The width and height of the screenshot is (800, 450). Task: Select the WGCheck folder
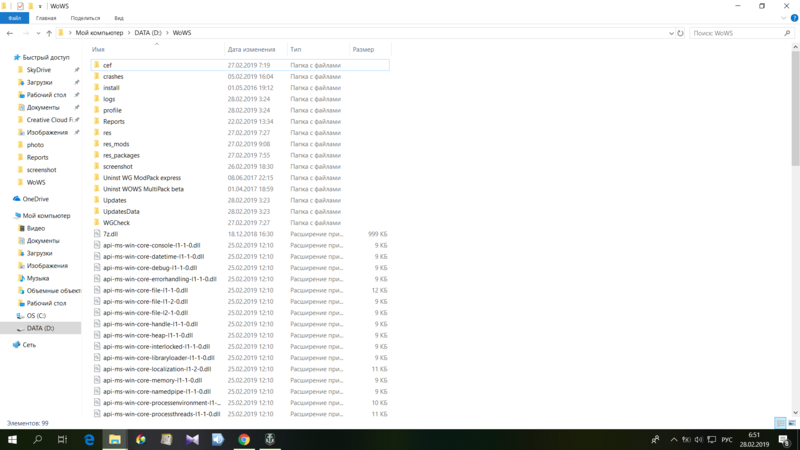240,223
